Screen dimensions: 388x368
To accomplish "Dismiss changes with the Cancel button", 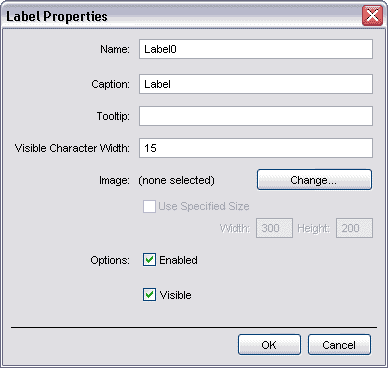I will (339, 345).
